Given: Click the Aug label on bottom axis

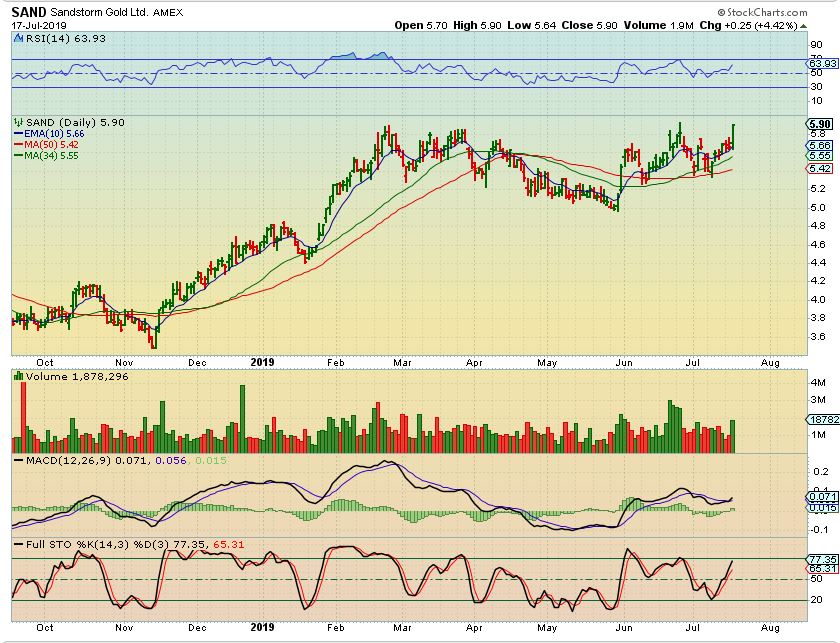Looking at the screenshot, I should pos(770,627).
